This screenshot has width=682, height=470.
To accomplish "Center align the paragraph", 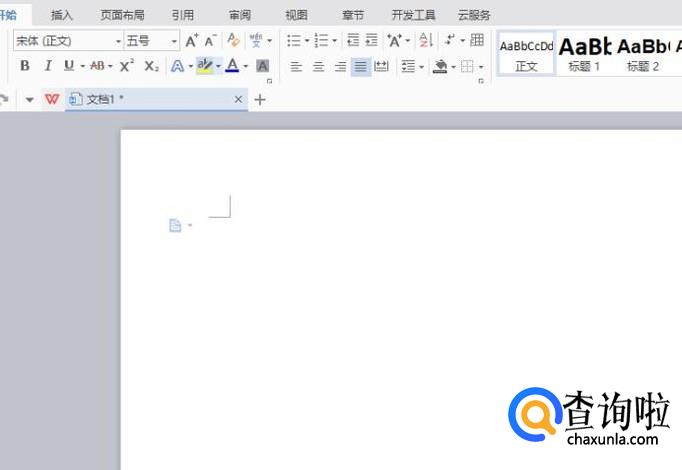I will pos(318,67).
